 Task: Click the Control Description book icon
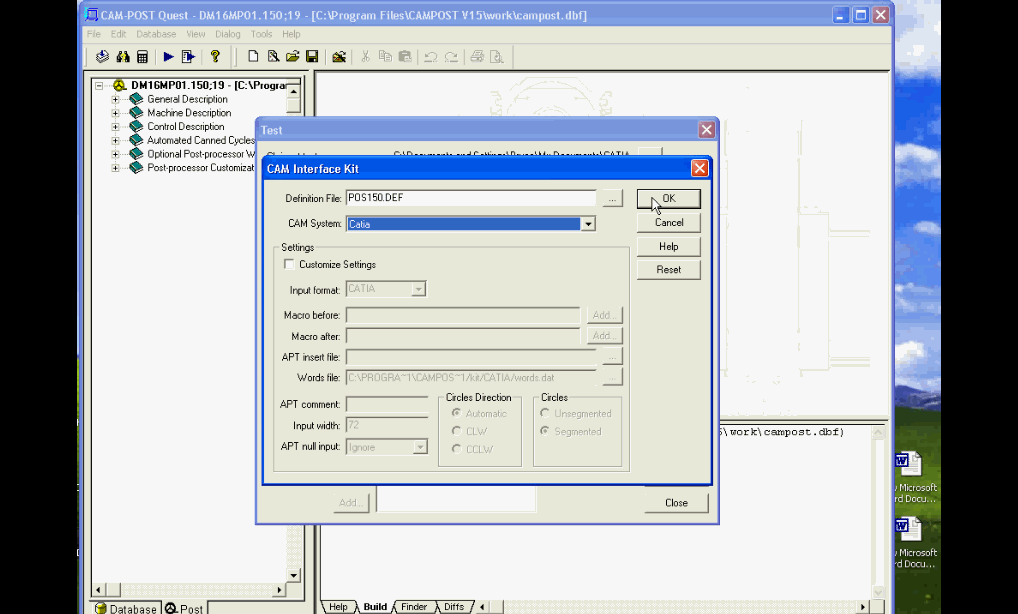(x=136, y=126)
